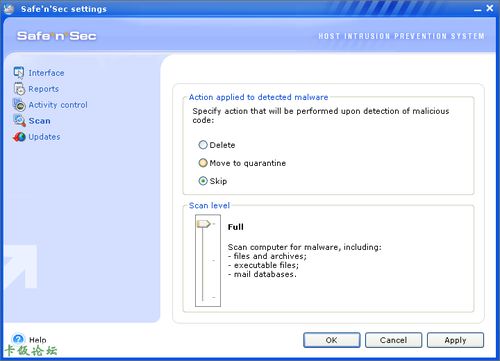This screenshot has width=500, height=361.
Task: Click 'HOST INTRUSION PREVENTION SYSTEM' header text
Action: click(401, 36)
